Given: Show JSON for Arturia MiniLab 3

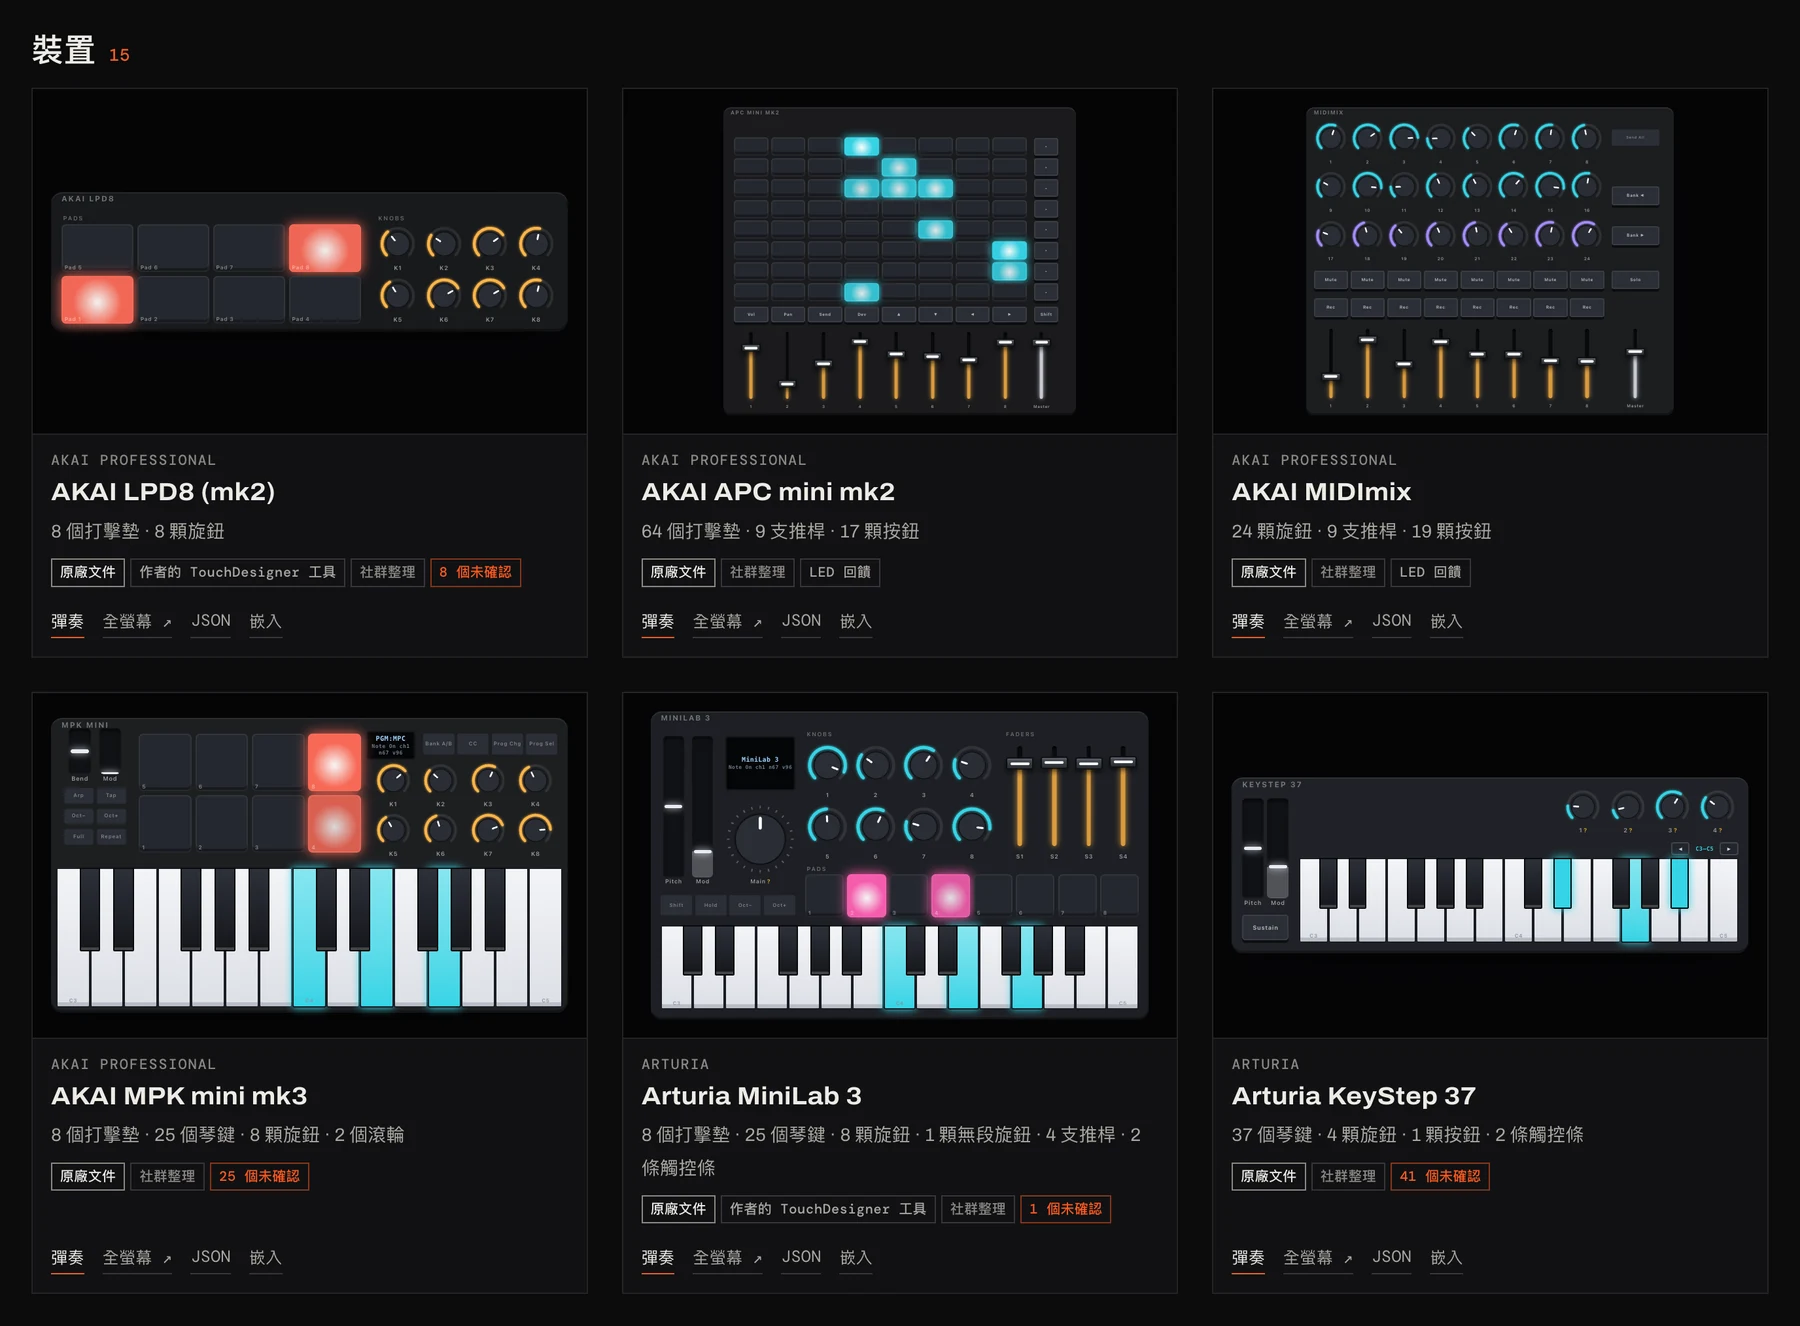Looking at the screenshot, I should (x=801, y=1257).
